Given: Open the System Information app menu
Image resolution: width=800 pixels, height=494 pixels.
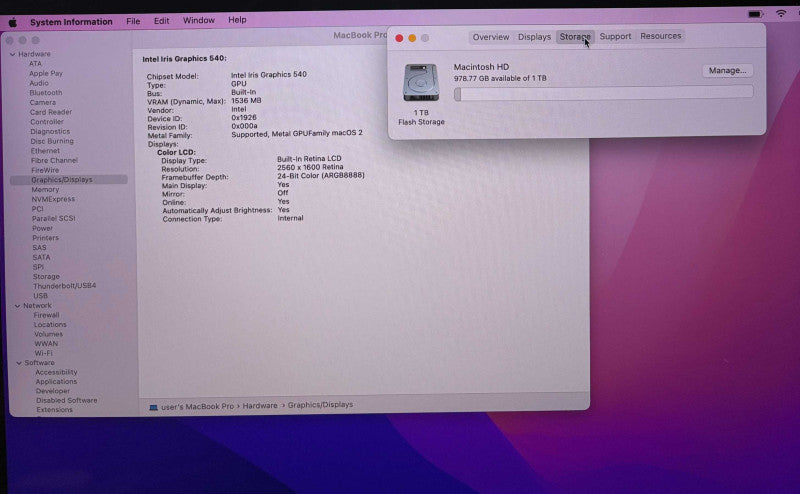Looking at the screenshot, I should pyautogui.click(x=71, y=22).
